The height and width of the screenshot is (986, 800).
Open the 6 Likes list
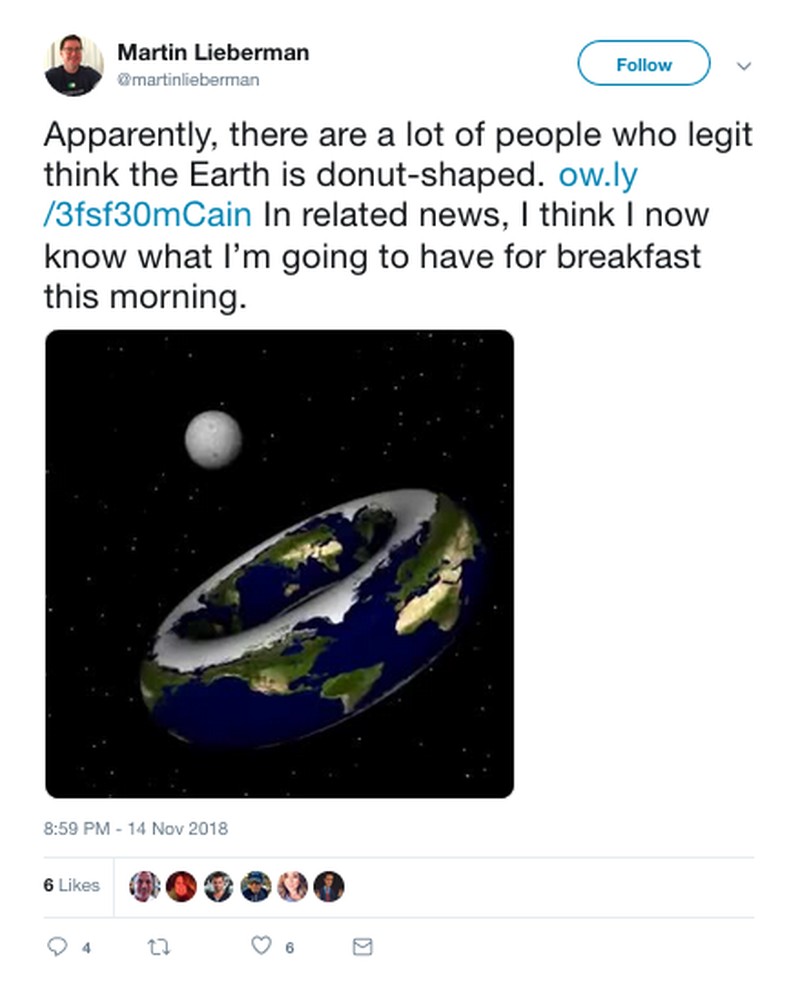[72, 885]
